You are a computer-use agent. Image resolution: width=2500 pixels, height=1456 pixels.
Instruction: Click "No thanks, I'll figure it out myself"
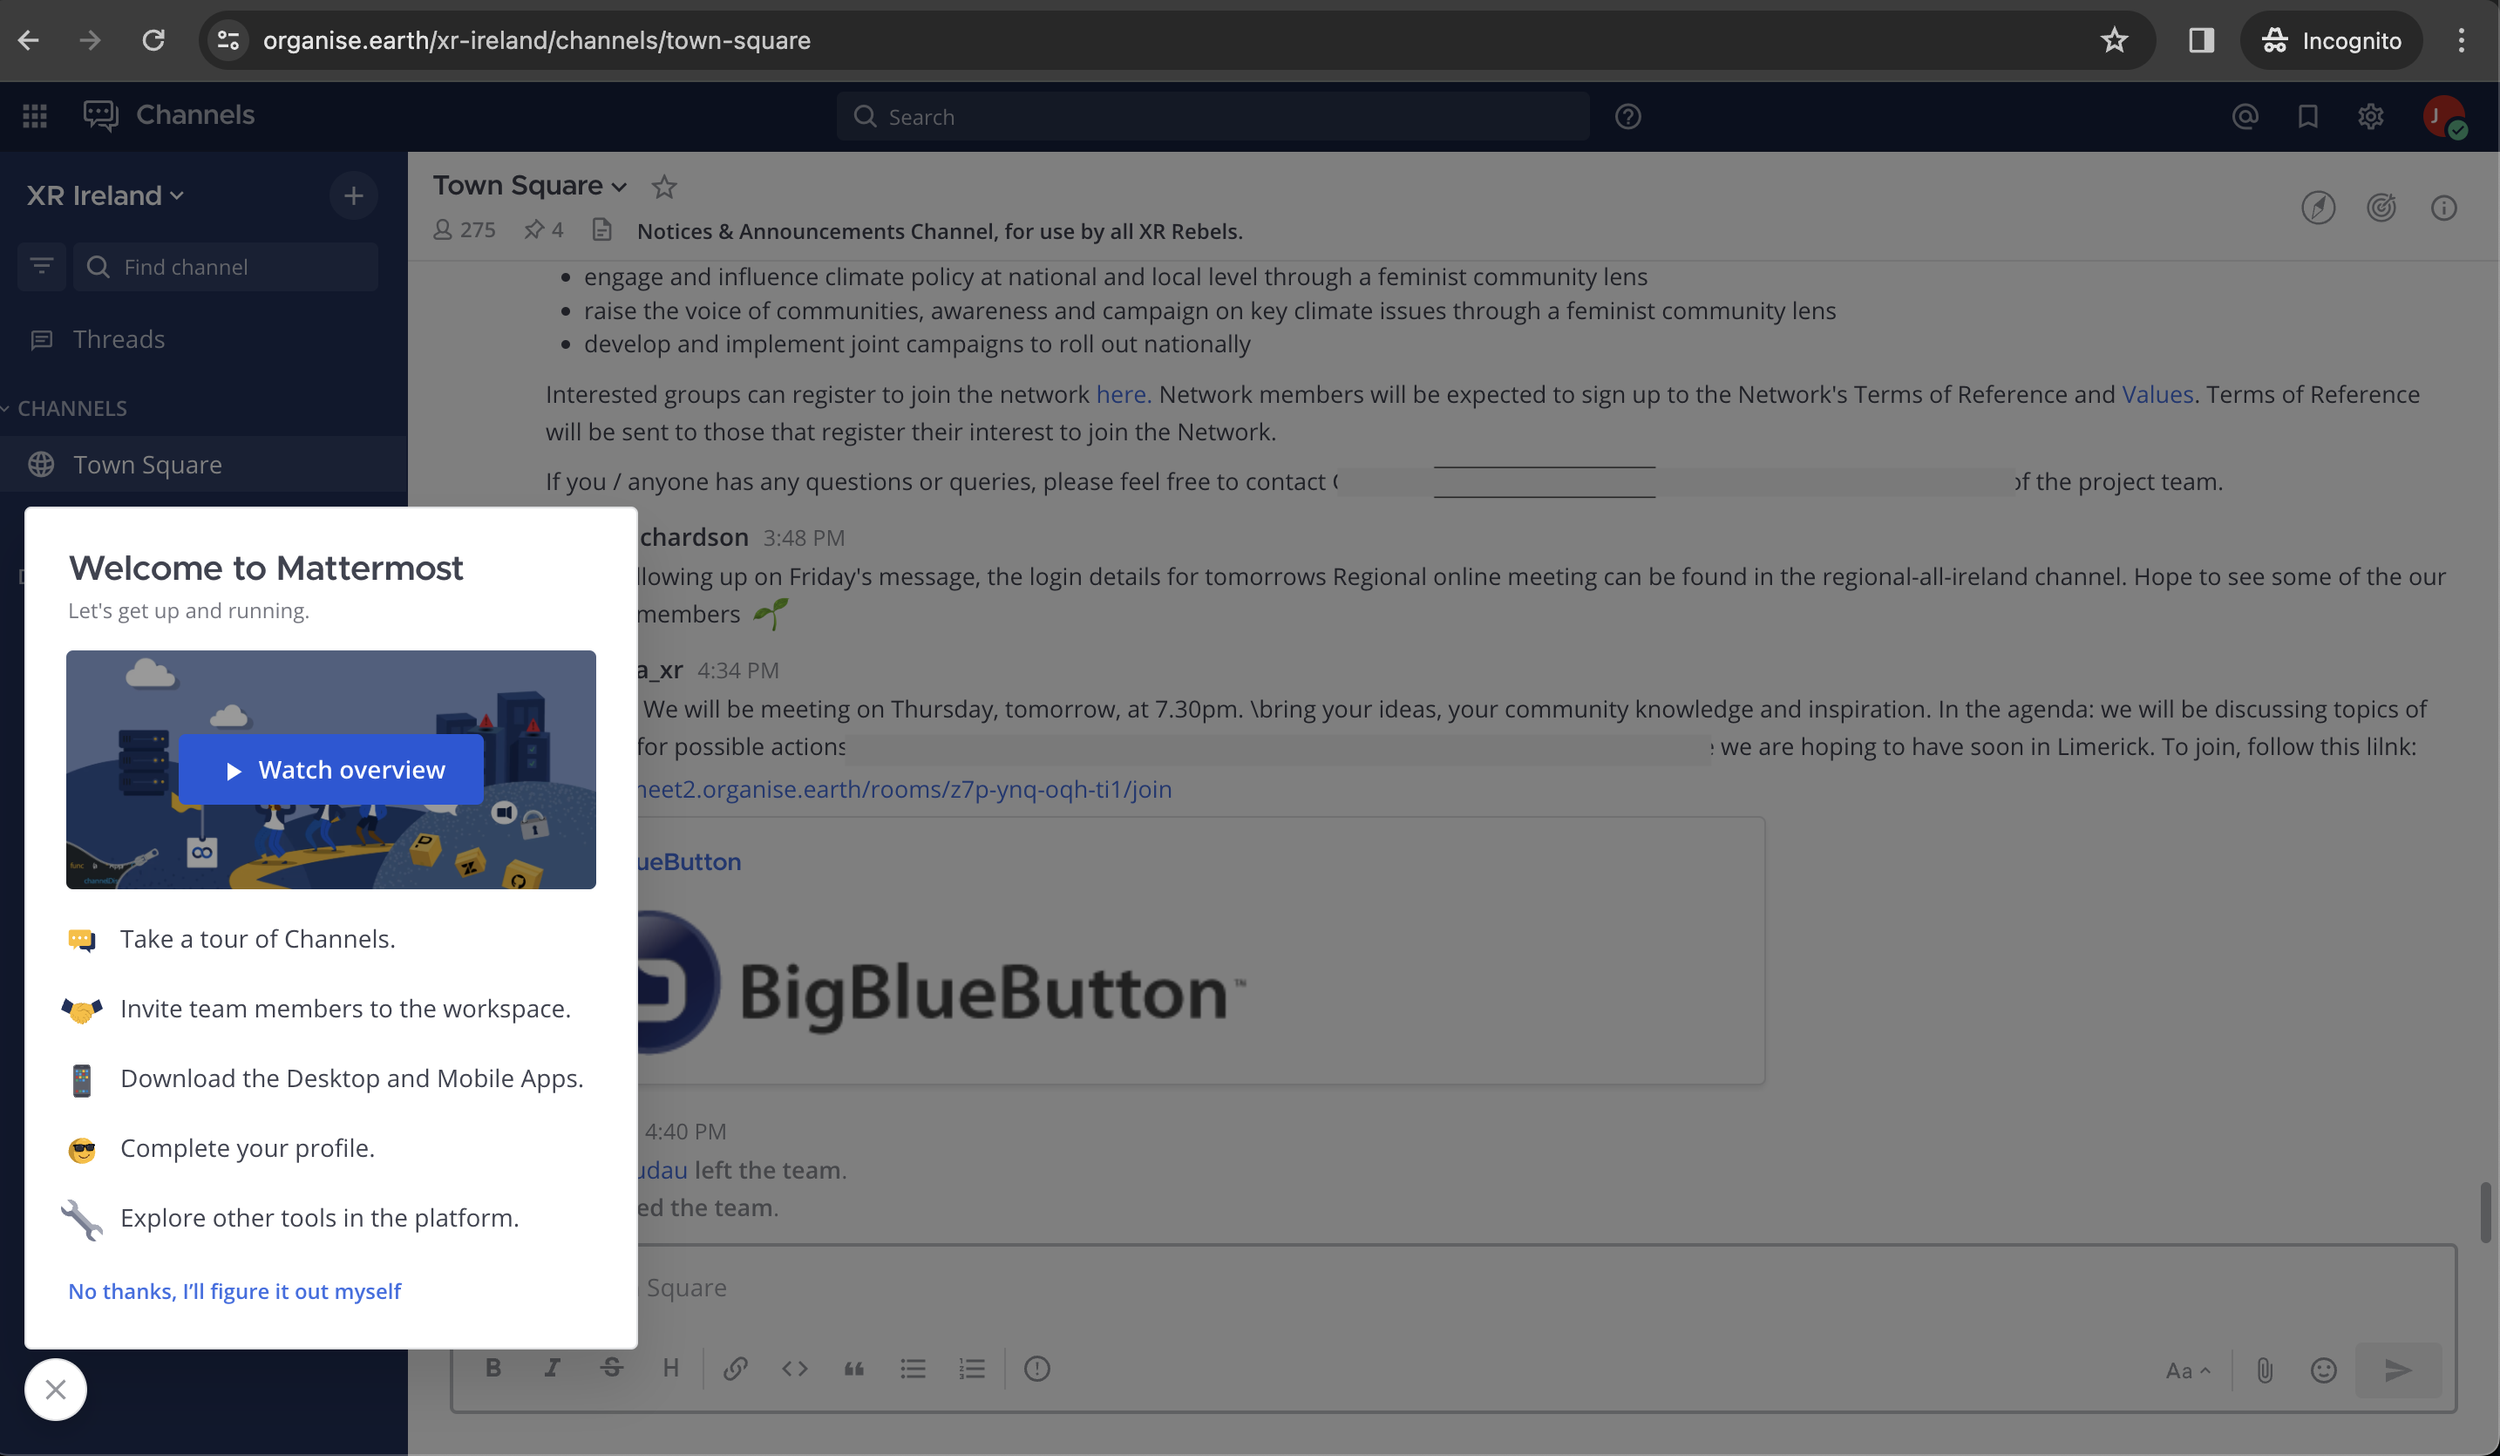[x=234, y=1291]
